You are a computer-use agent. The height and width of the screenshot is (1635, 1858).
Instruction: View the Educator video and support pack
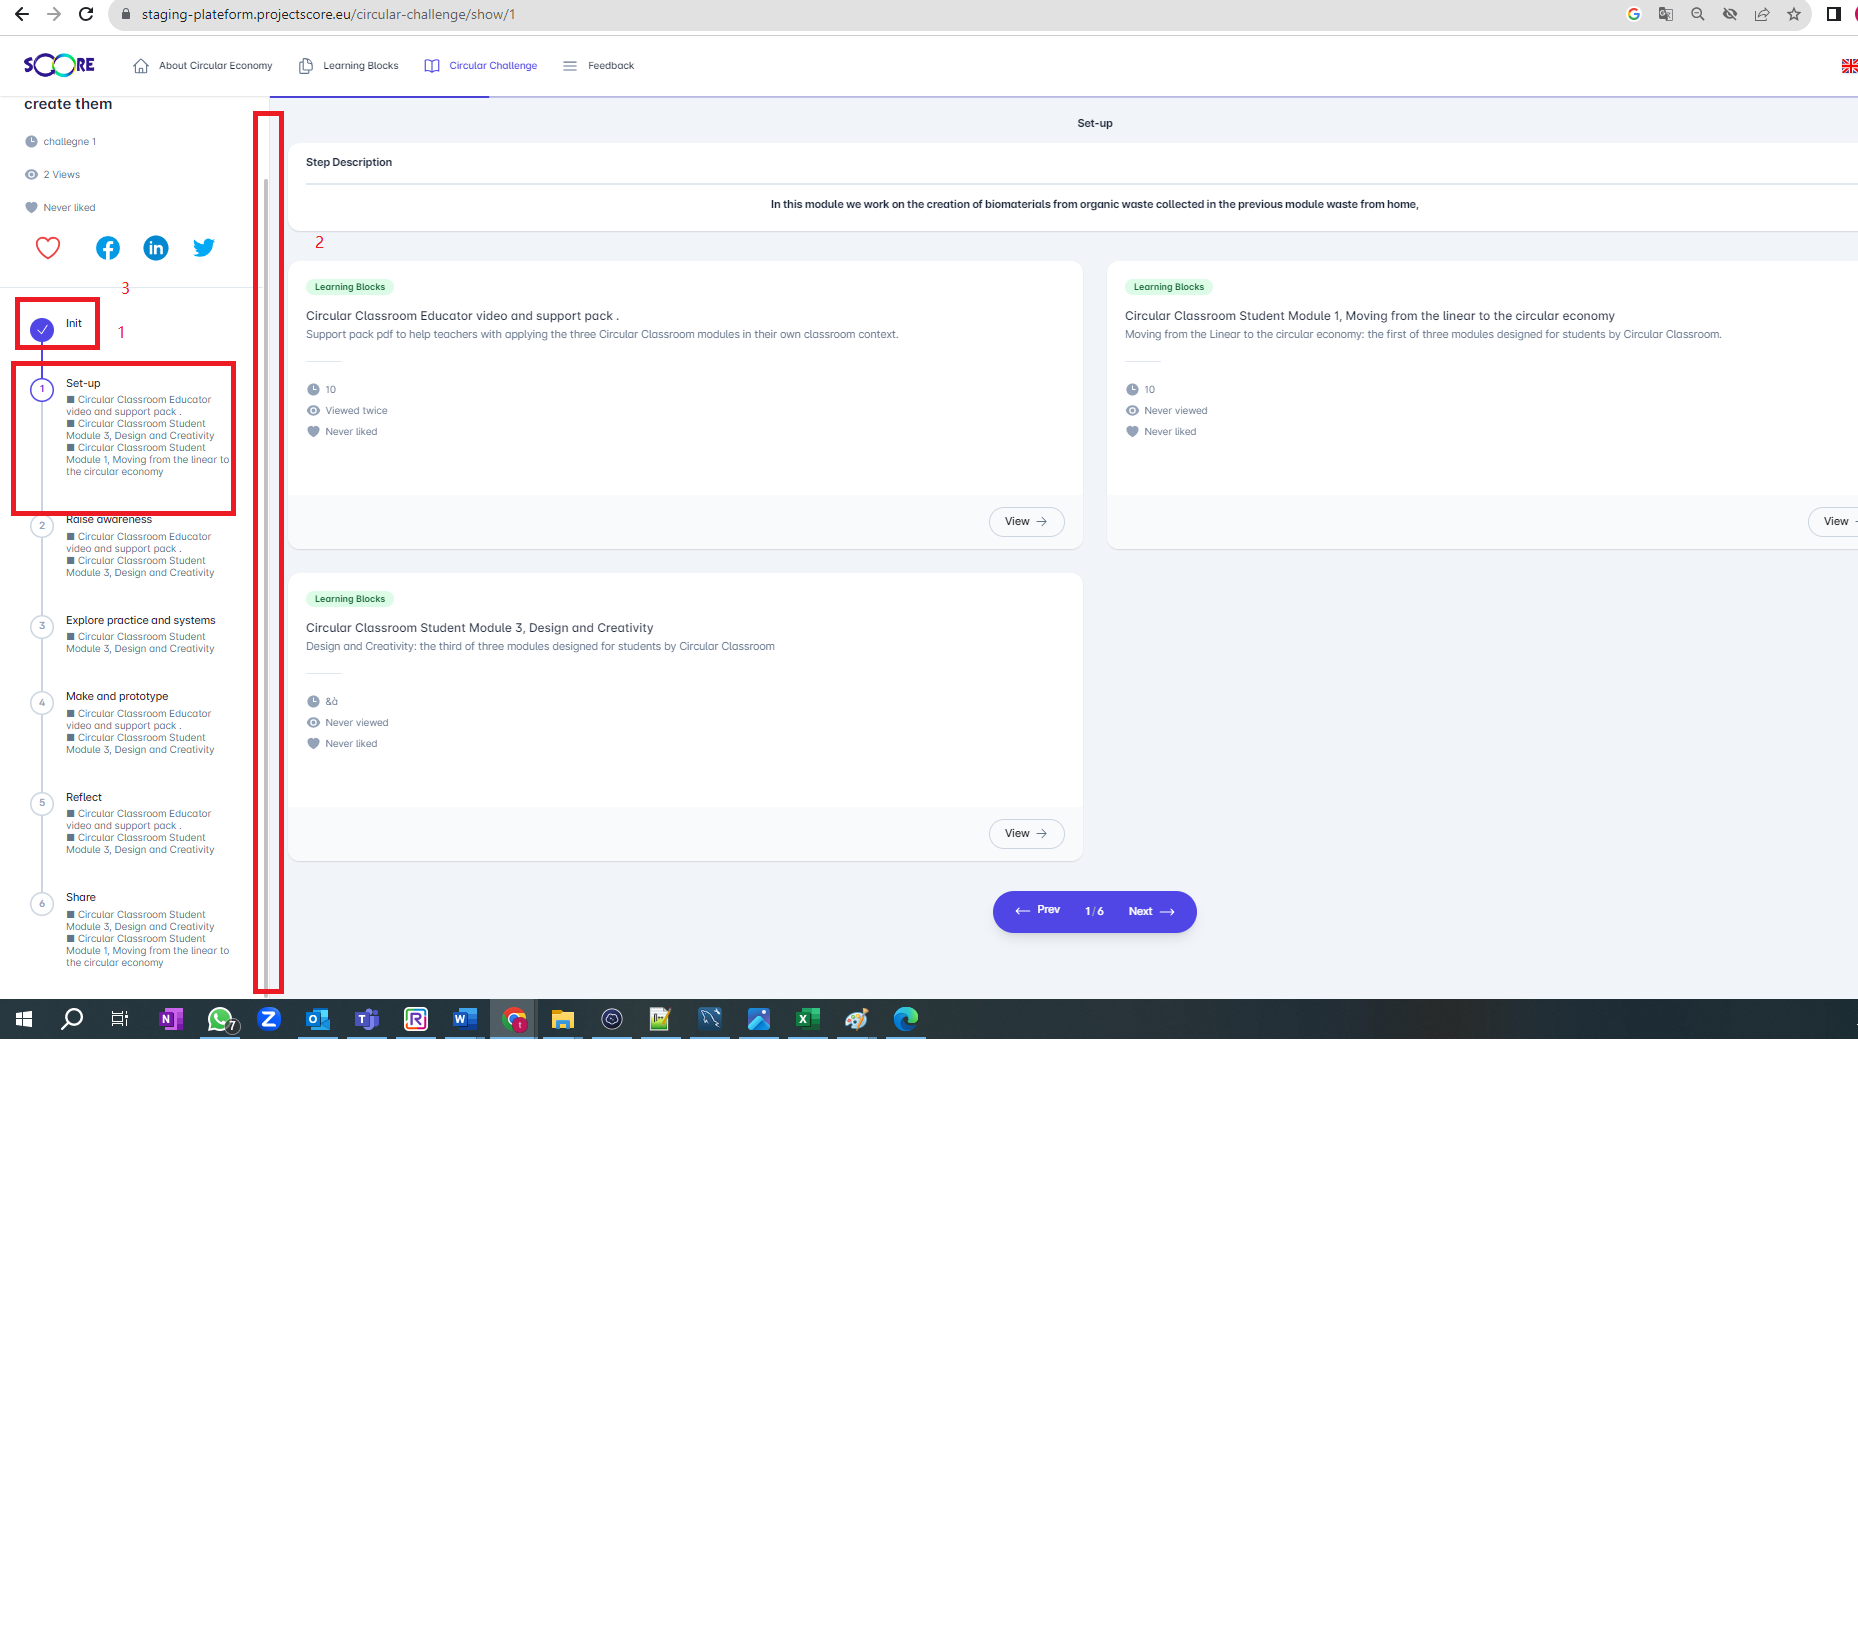1026,522
